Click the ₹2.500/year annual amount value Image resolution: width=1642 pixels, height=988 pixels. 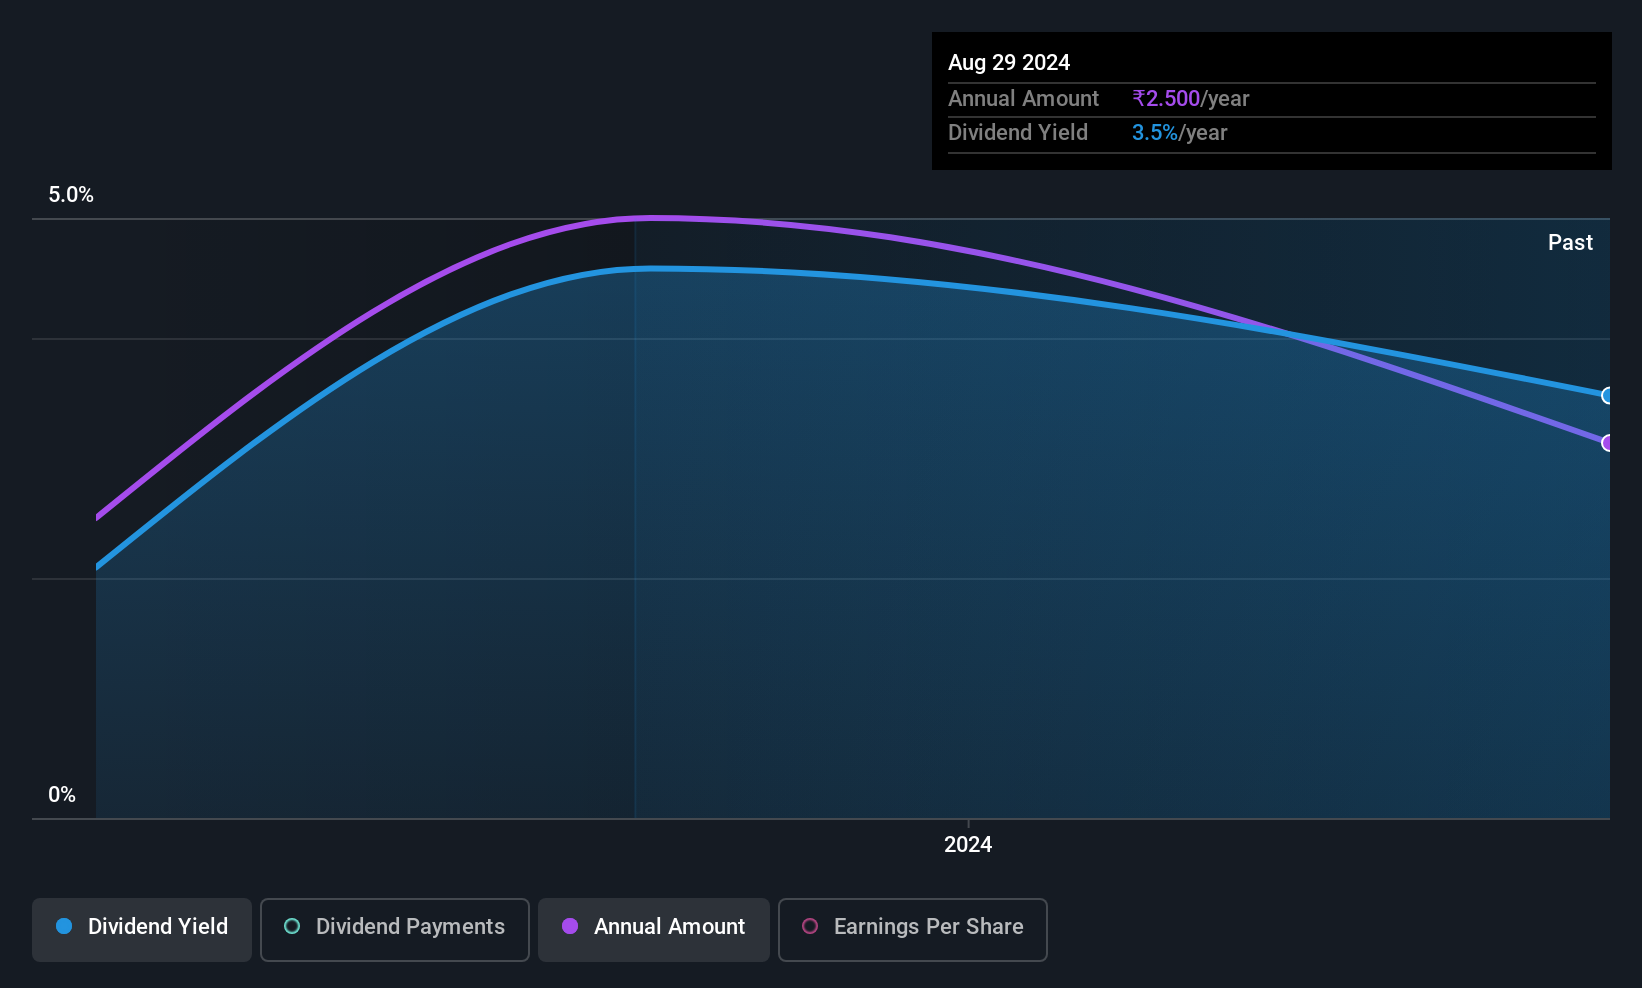pos(1190,98)
